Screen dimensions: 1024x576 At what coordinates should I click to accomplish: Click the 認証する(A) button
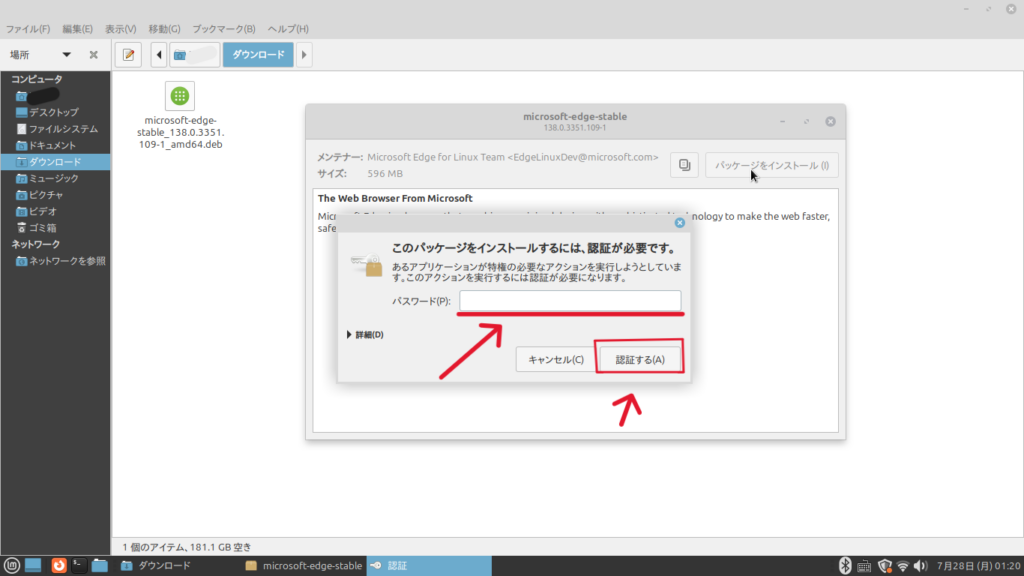pos(639,359)
